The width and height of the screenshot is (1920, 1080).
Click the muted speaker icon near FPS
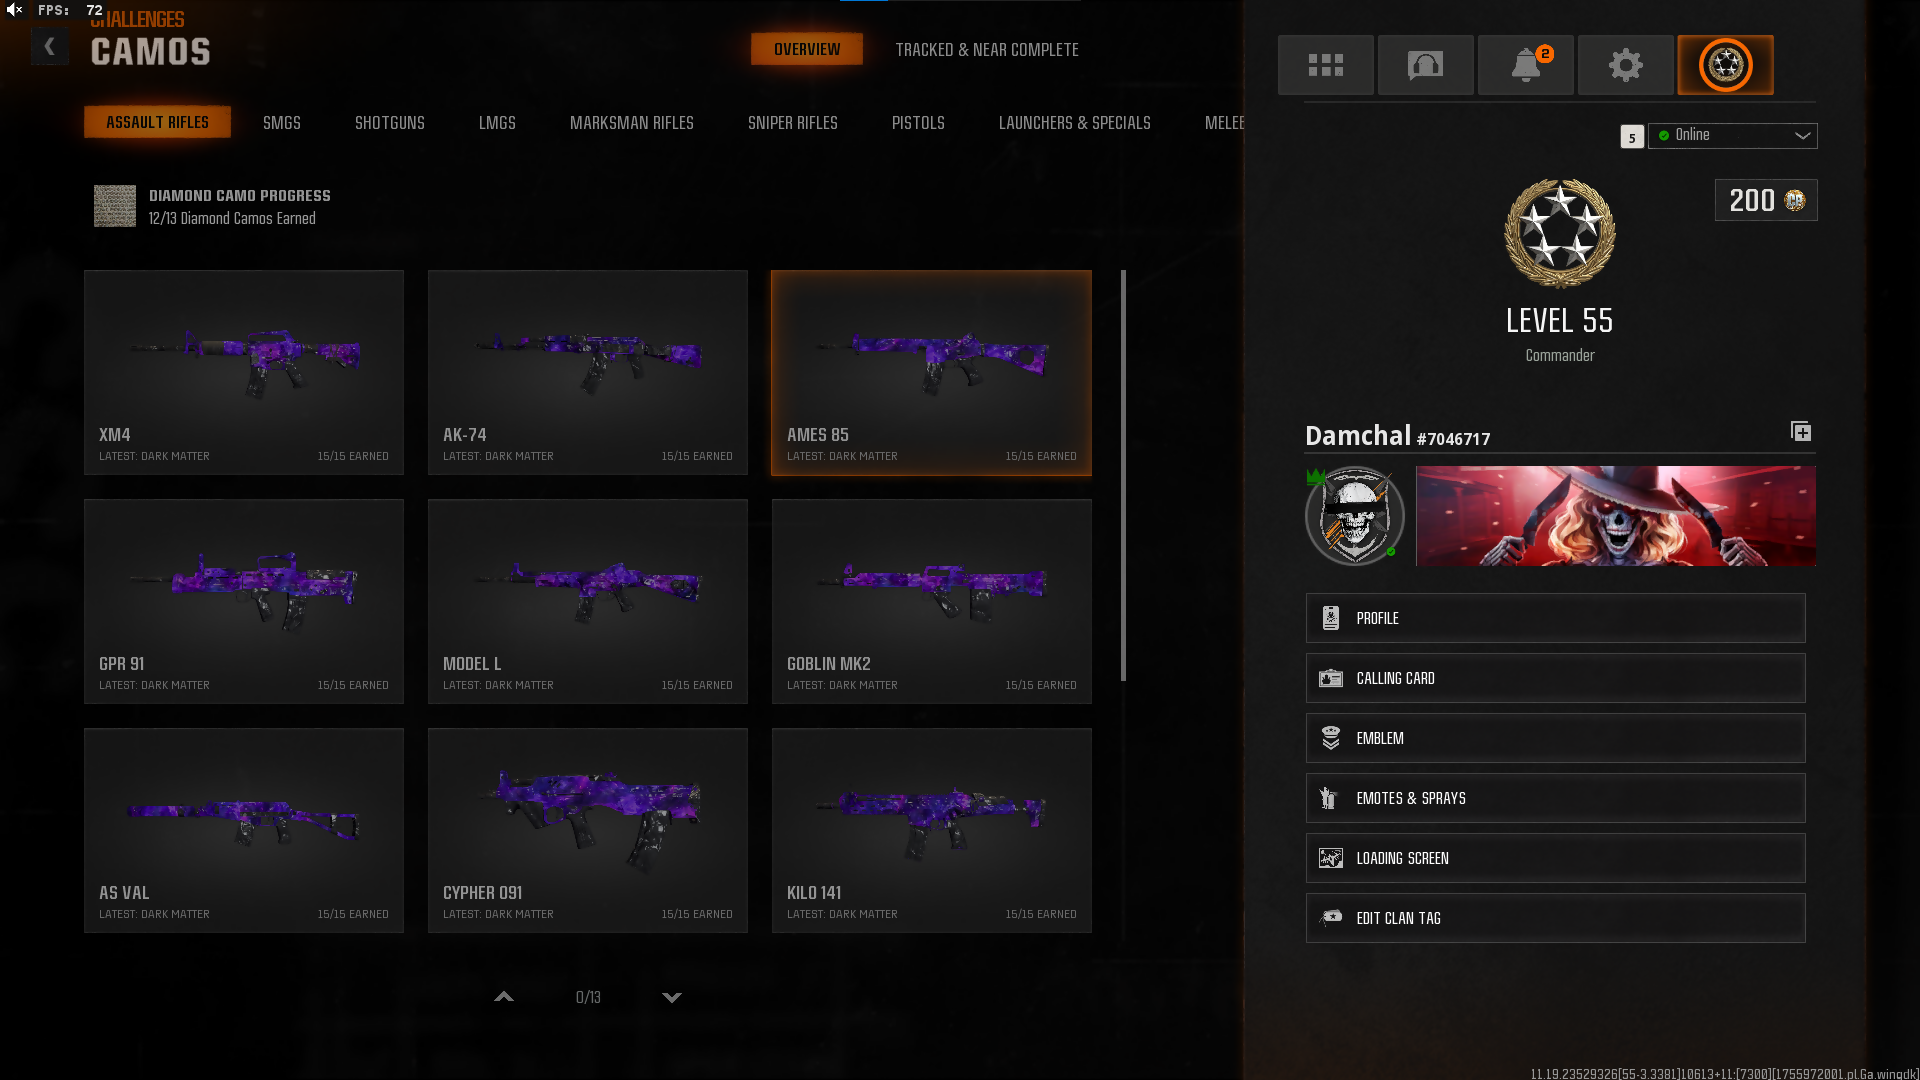coord(14,10)
